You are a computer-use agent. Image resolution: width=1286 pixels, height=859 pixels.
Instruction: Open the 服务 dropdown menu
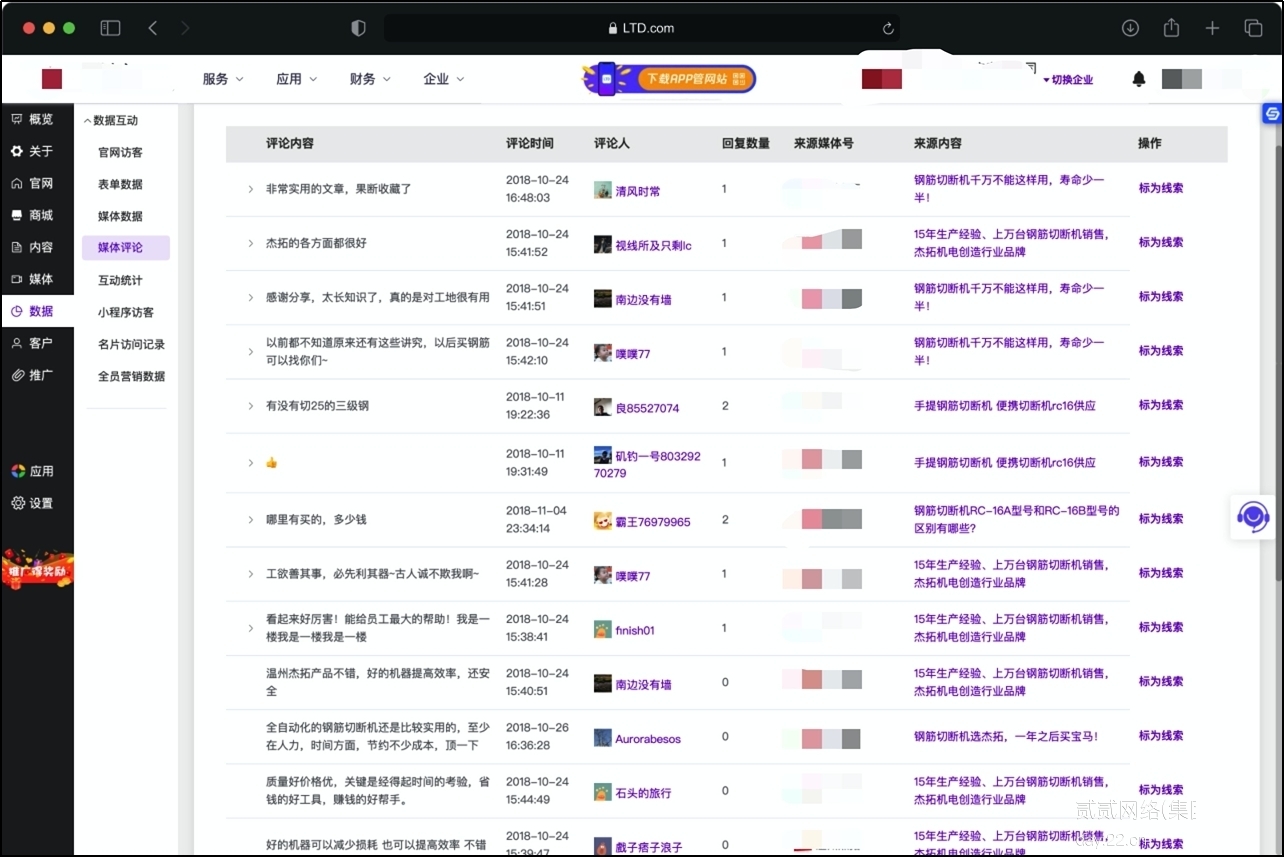point(222,79)
